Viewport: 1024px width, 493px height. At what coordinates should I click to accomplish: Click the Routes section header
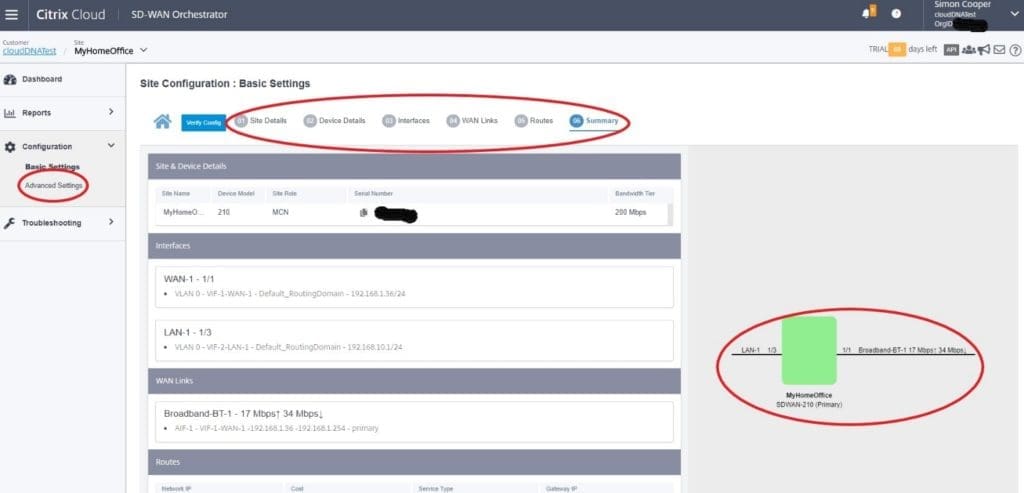coord(414,462)
